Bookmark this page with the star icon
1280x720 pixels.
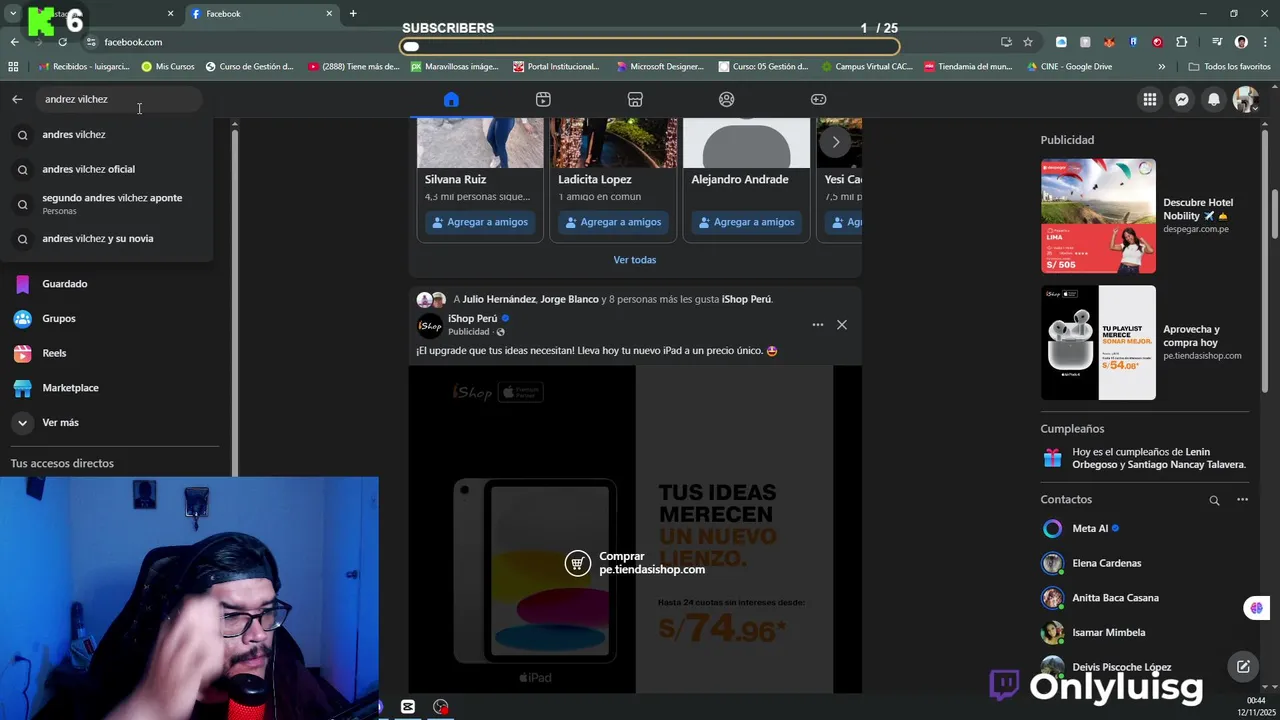click(x=1028, y=42)
